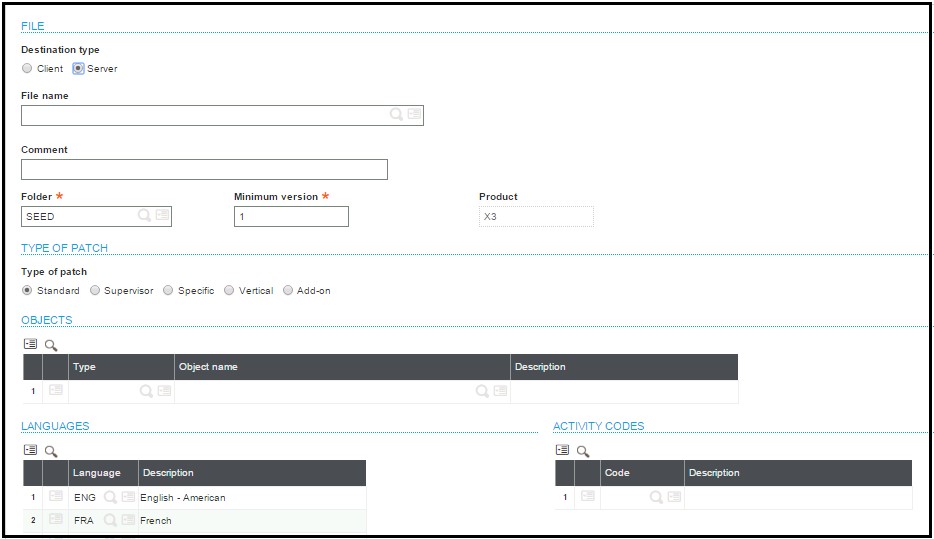Click the Object name column header
This screenshot has width=934, height=539.
[x=342, y=367]
